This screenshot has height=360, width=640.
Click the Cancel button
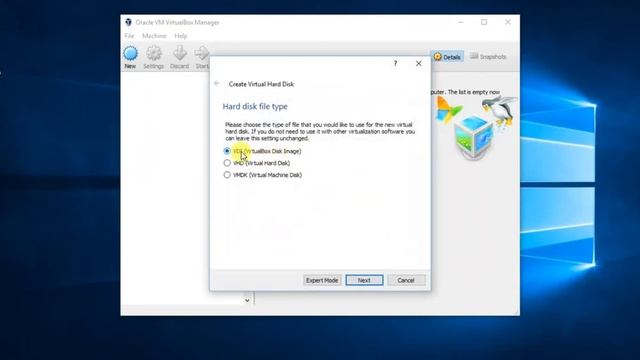pyautogui.click(x=406, y=280)
